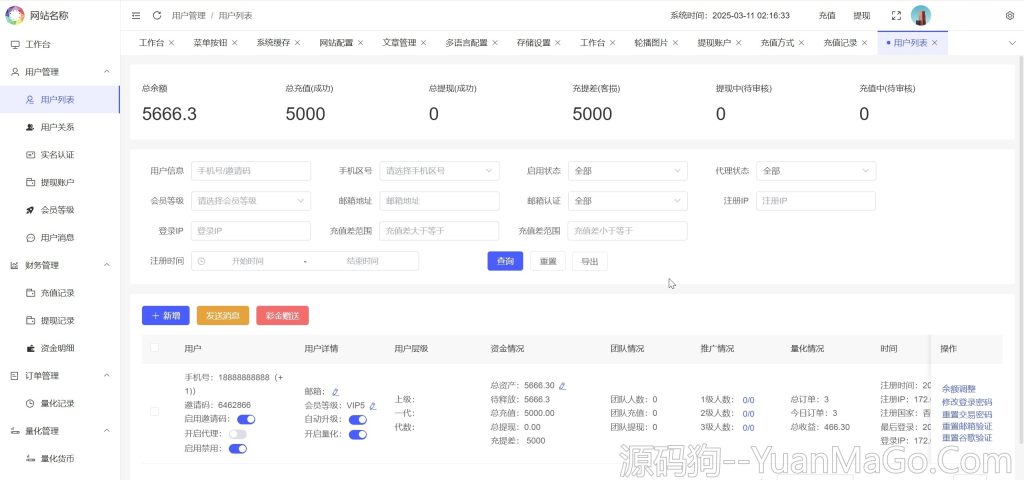Switch to the 轮播图片 tab
This screenshot has width=1024, height=480.
click(x=651, y=42)
